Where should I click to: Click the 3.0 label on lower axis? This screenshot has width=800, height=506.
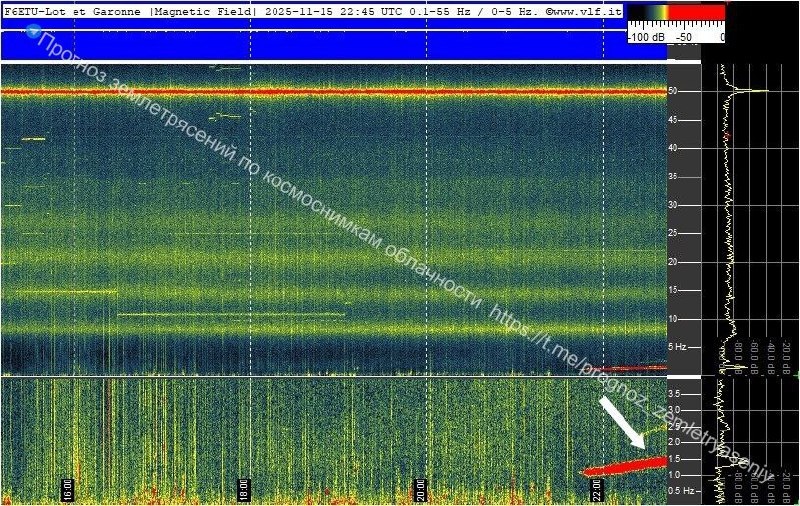[674, 410]
